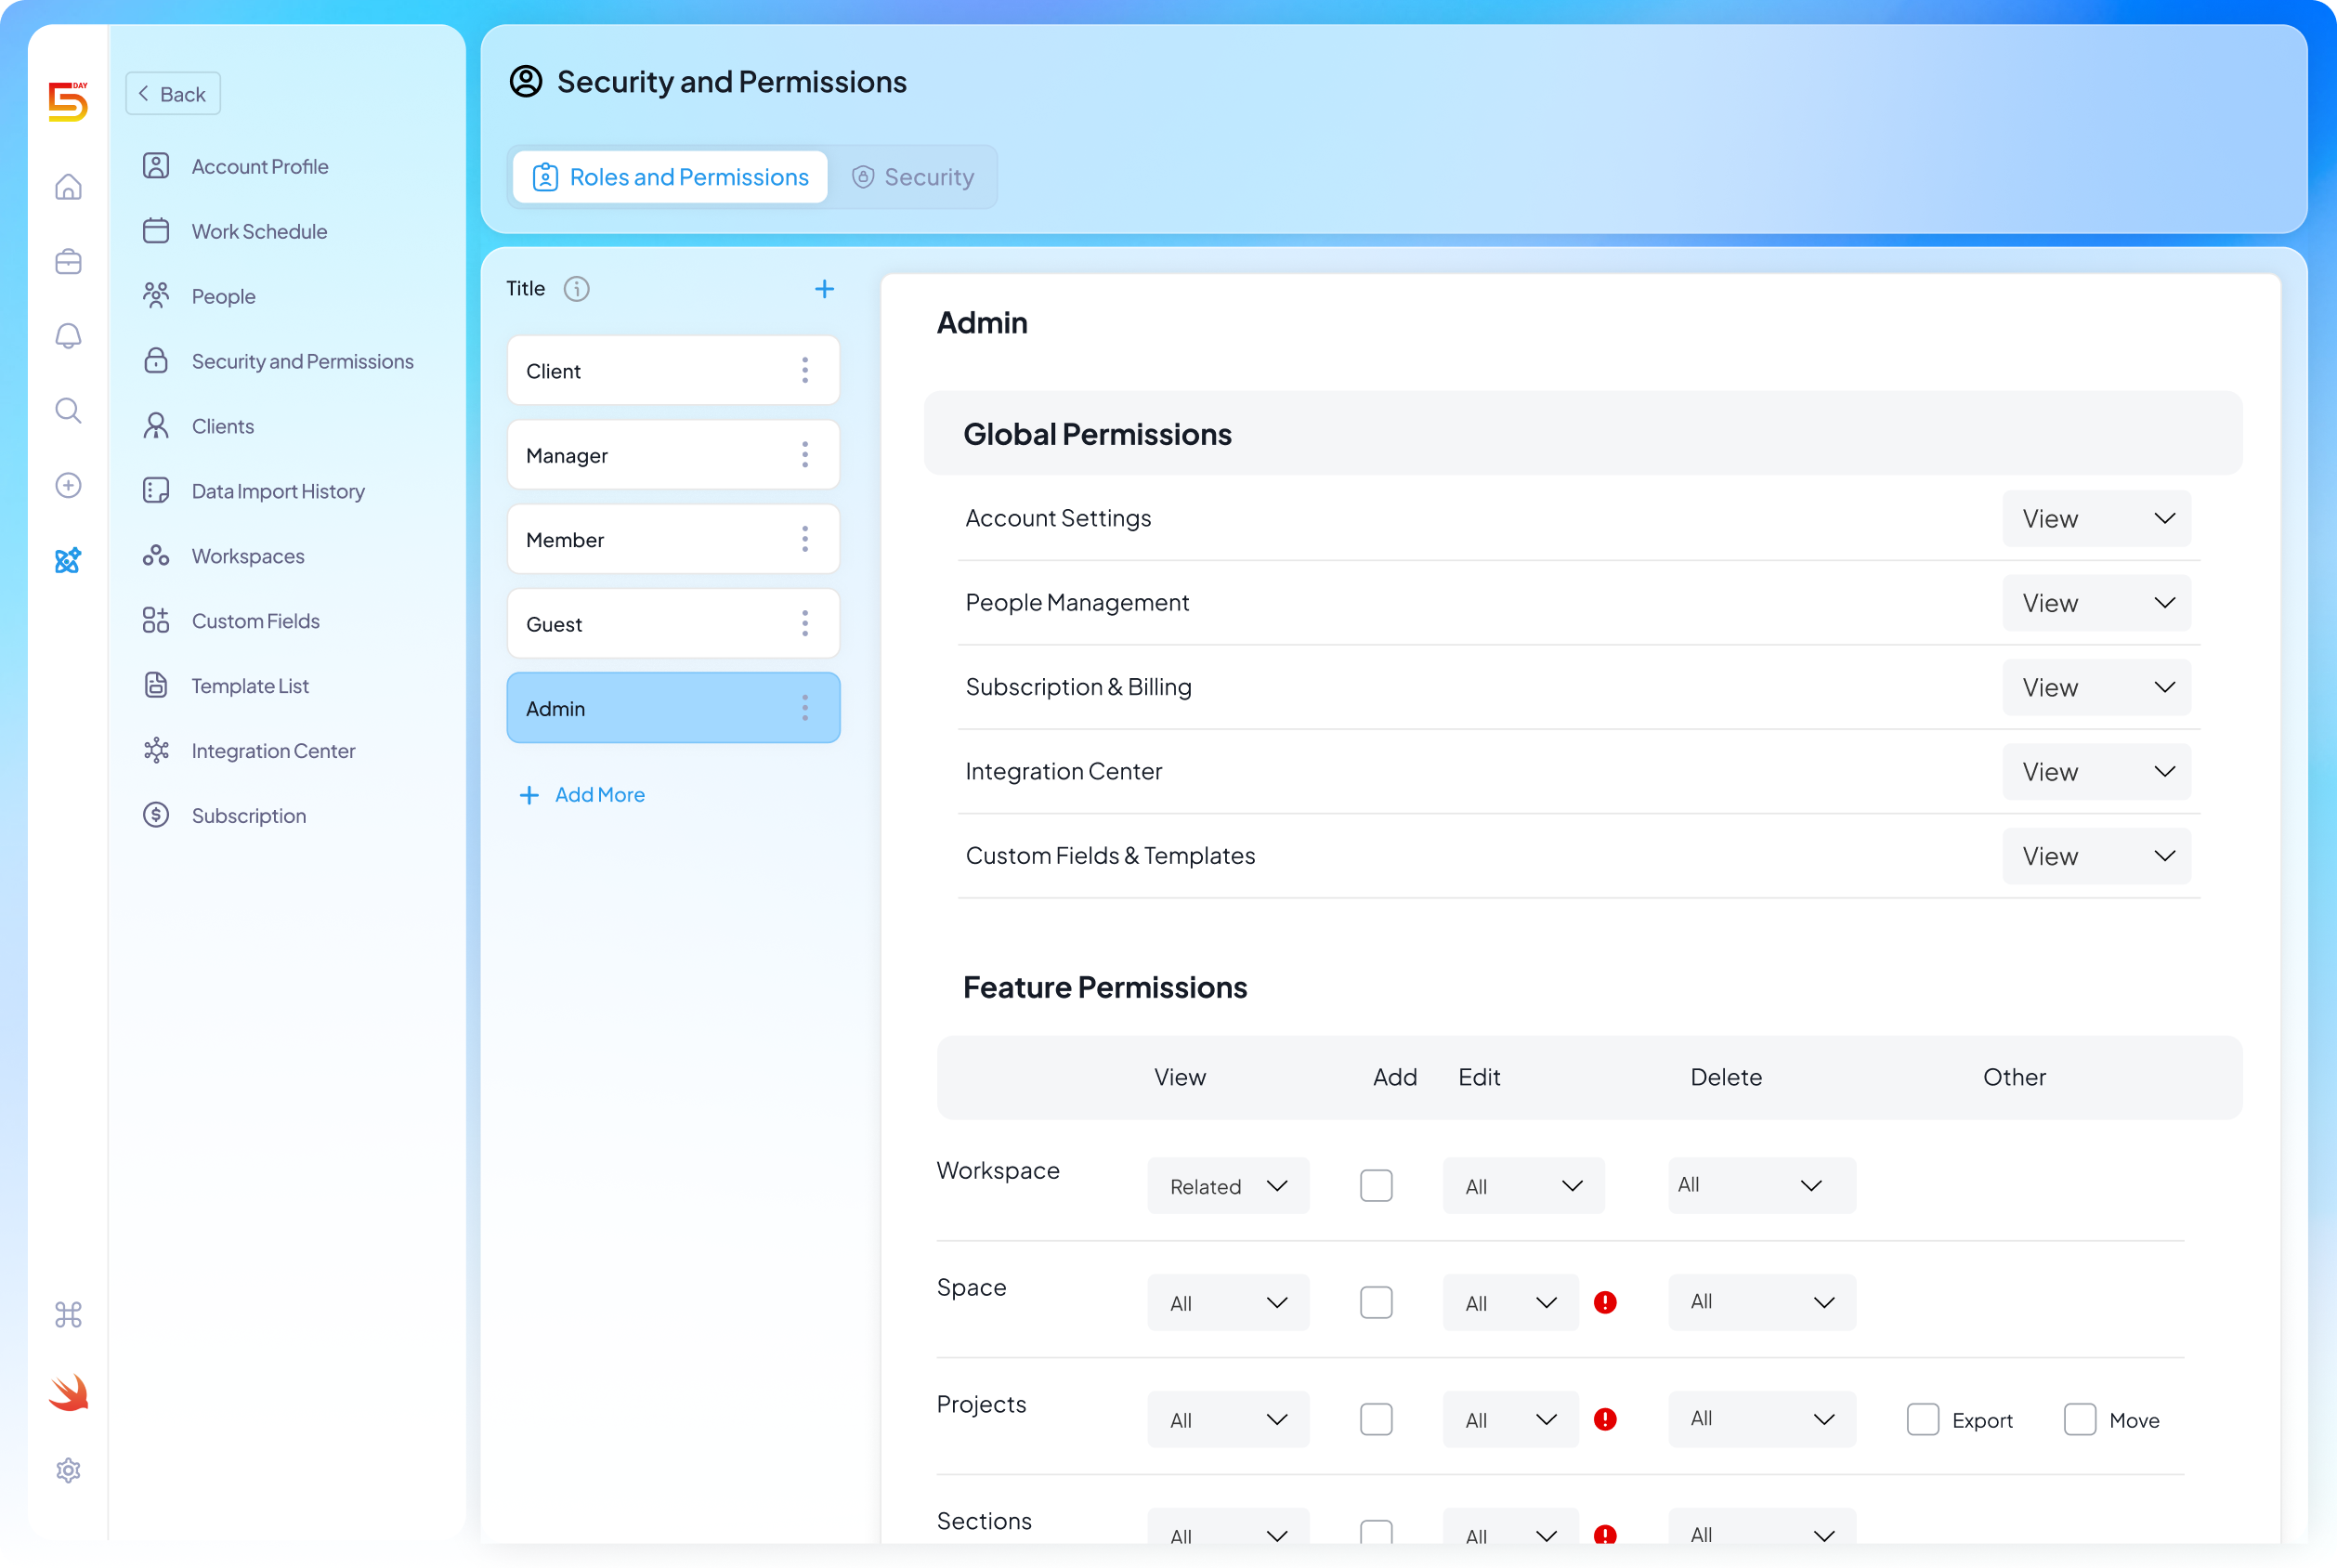Select the briefcase icon in the left rail
Viewport: 2337px width, 1568px height.
[x=68, y=261]
